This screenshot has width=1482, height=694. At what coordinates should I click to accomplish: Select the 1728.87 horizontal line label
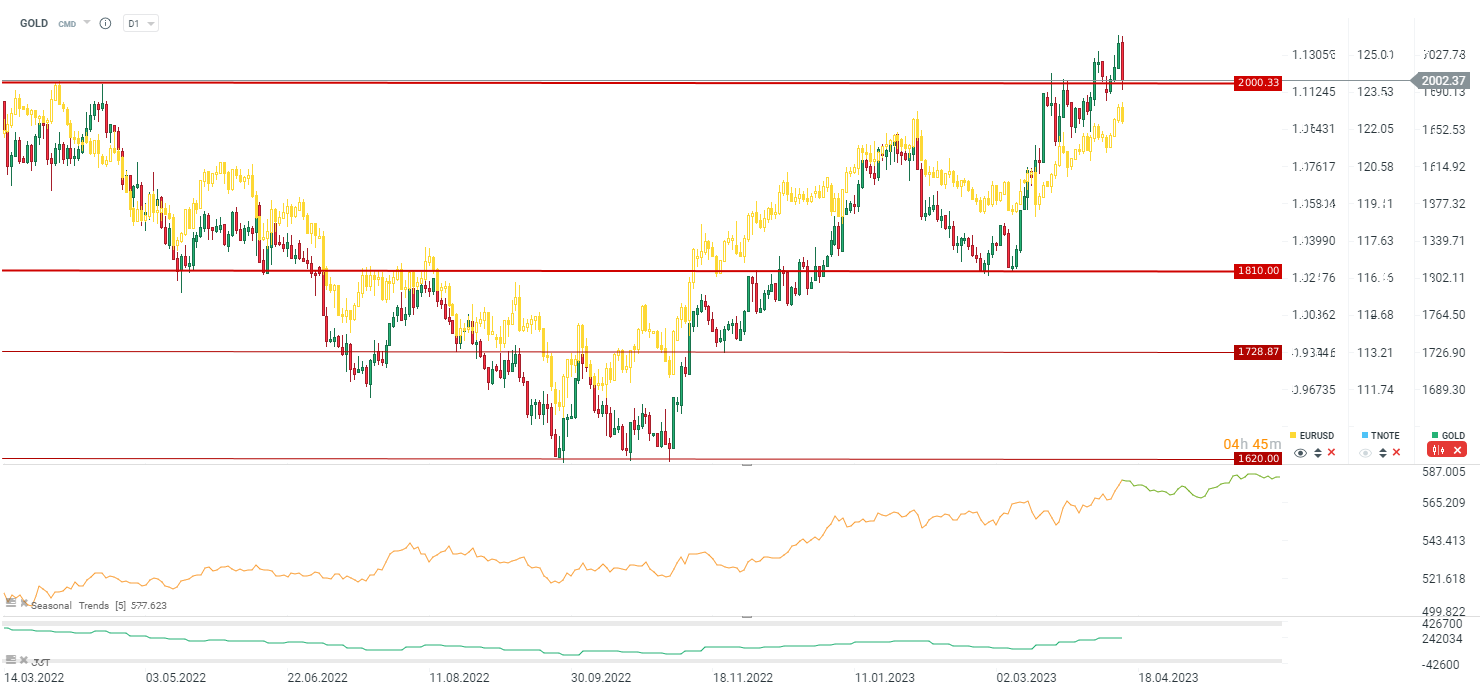1258,352
